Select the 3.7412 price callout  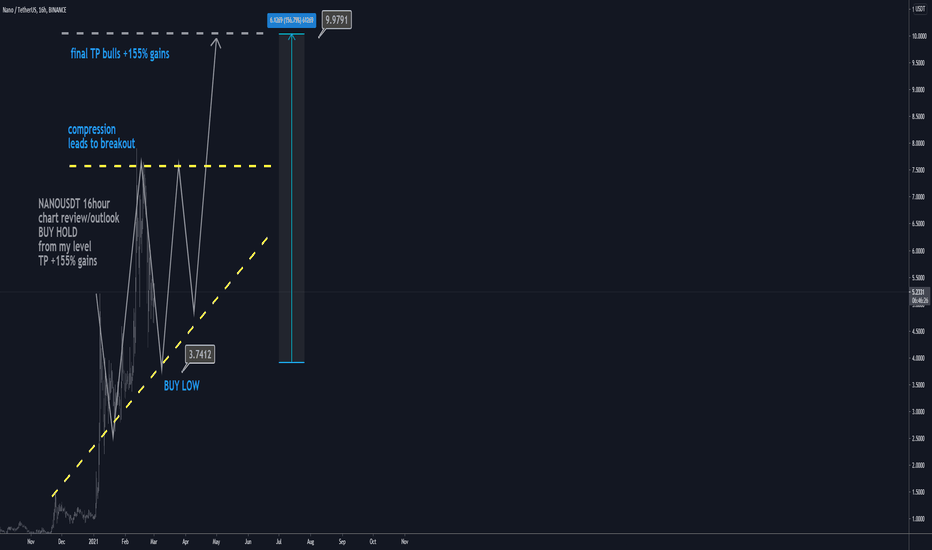pos(200,354)
